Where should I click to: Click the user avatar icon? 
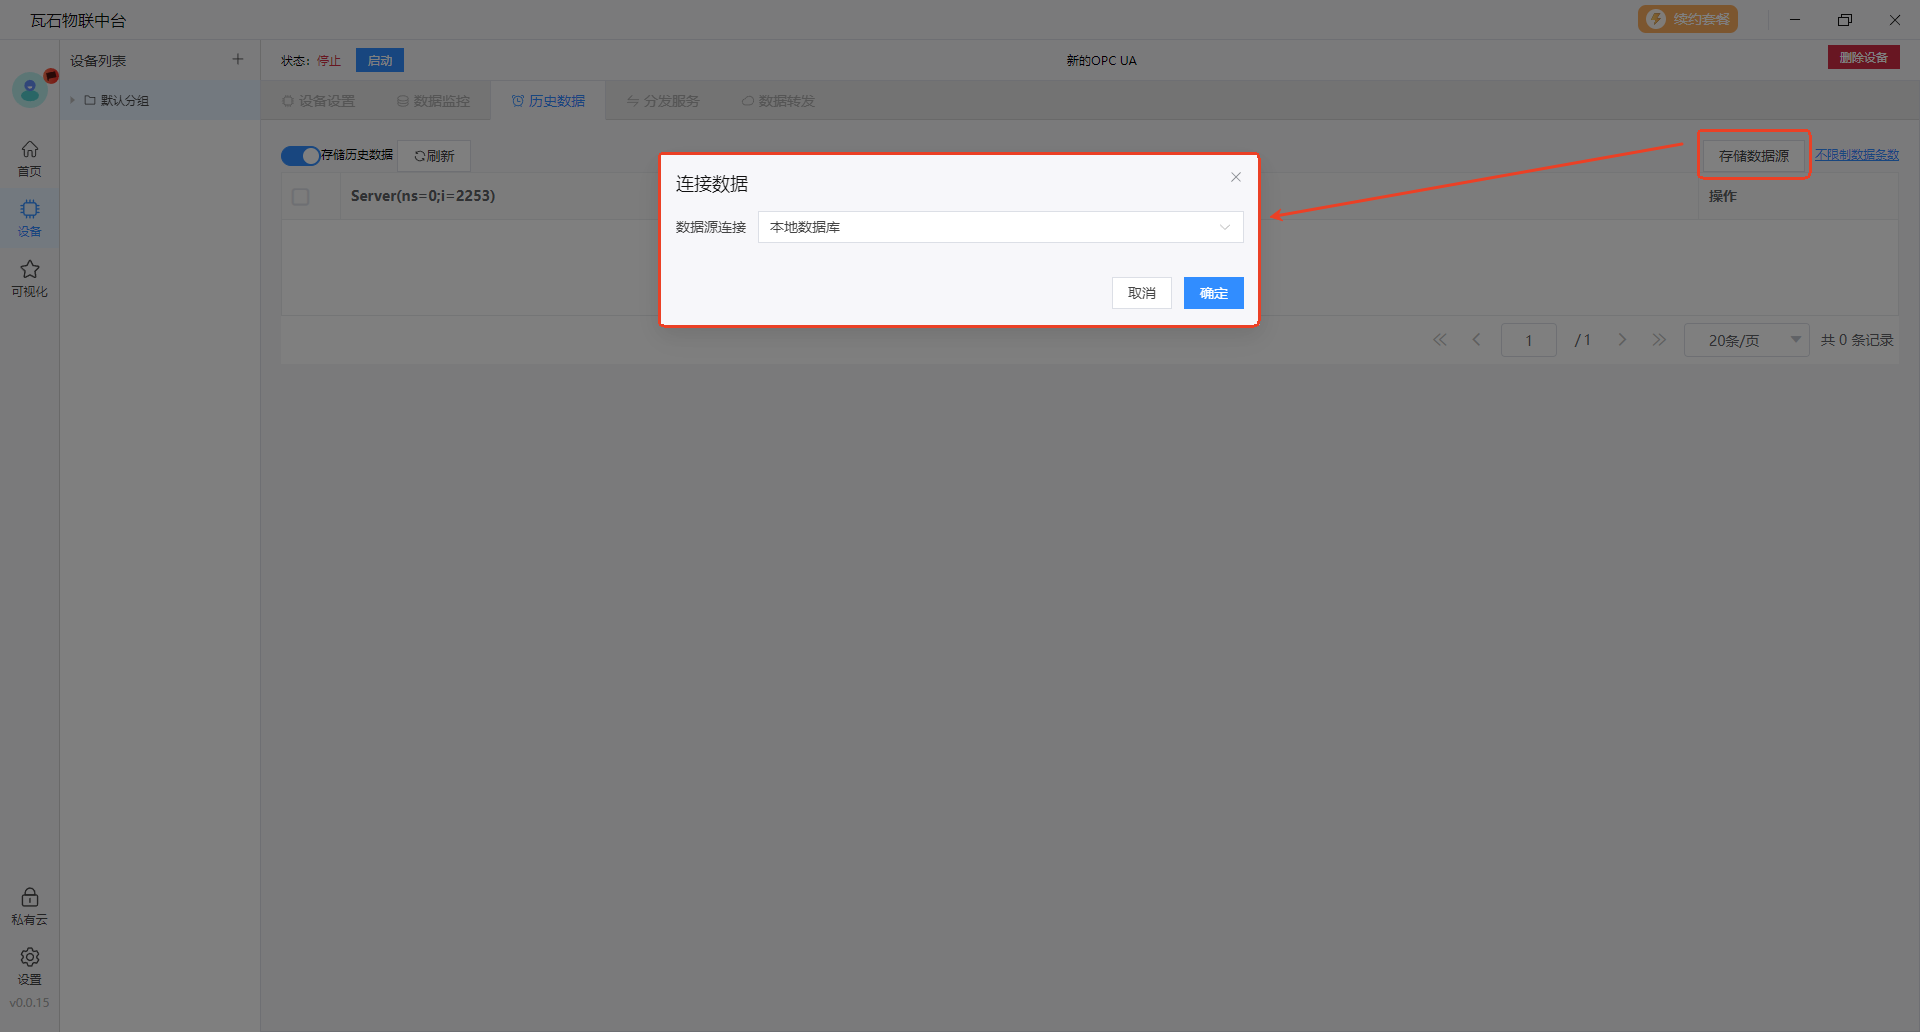point(30,91)
